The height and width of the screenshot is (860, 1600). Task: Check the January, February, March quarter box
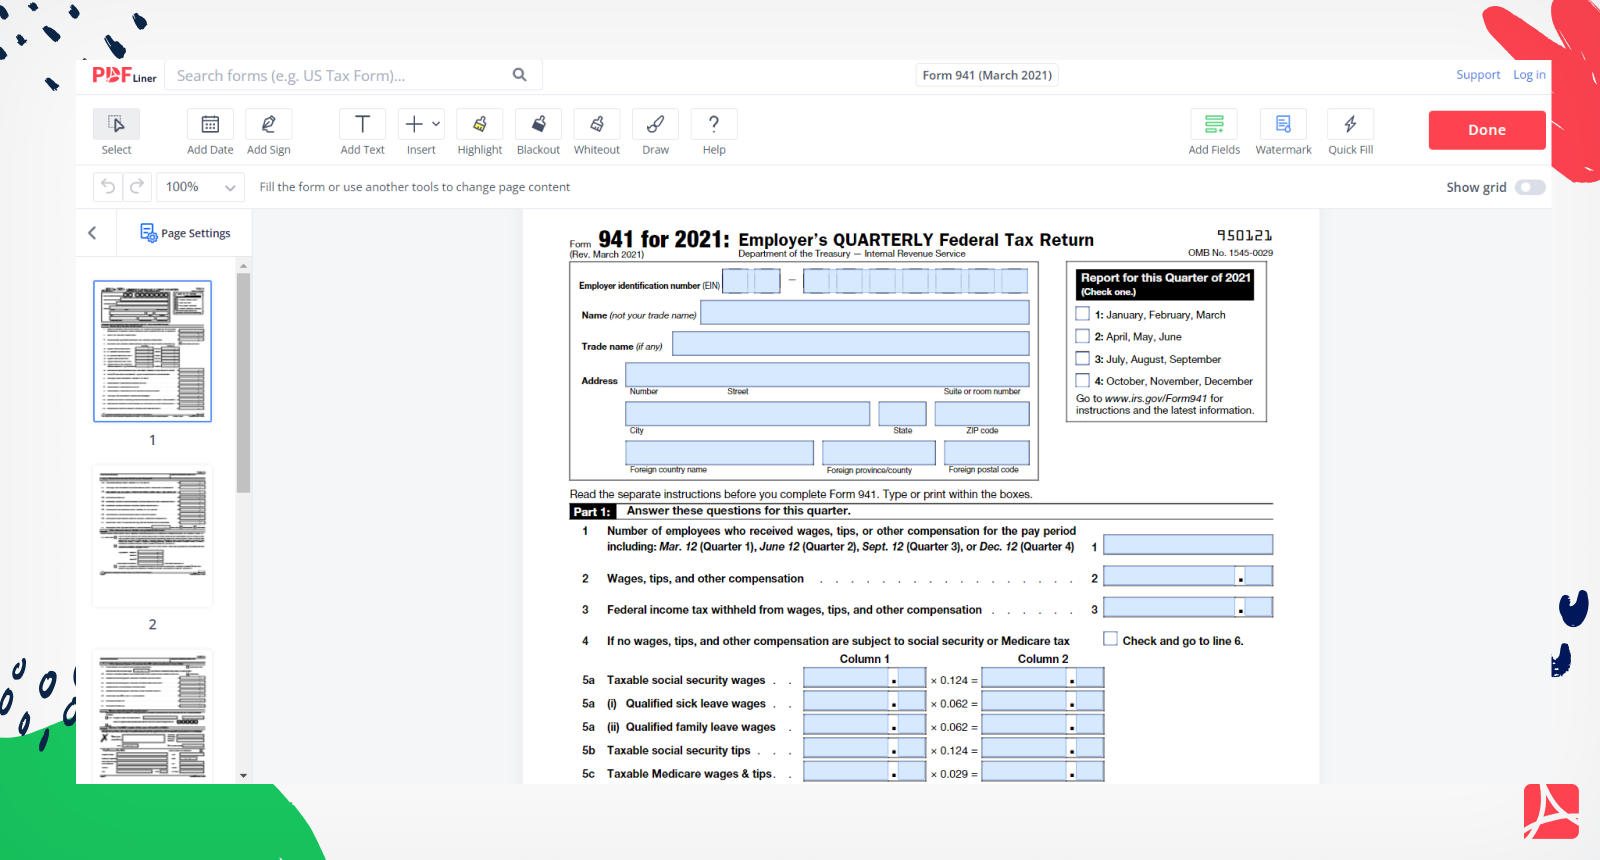(x=1082, y=314)
